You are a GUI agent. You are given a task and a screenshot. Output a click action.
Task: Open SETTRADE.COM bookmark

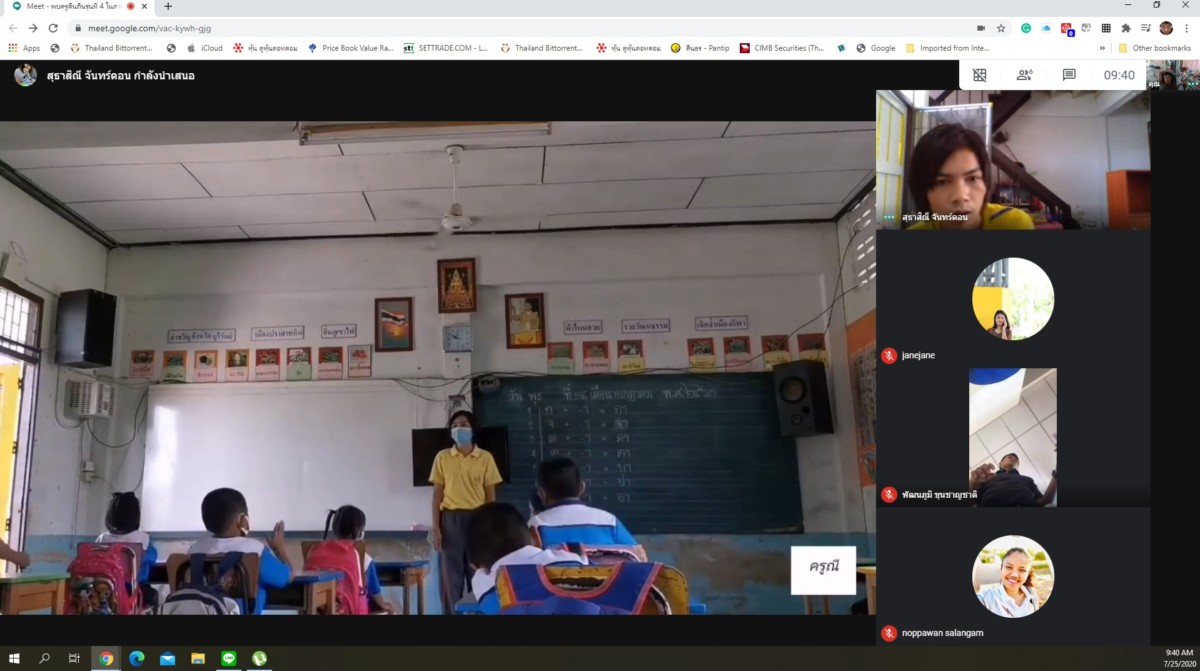tap(446, 47)
